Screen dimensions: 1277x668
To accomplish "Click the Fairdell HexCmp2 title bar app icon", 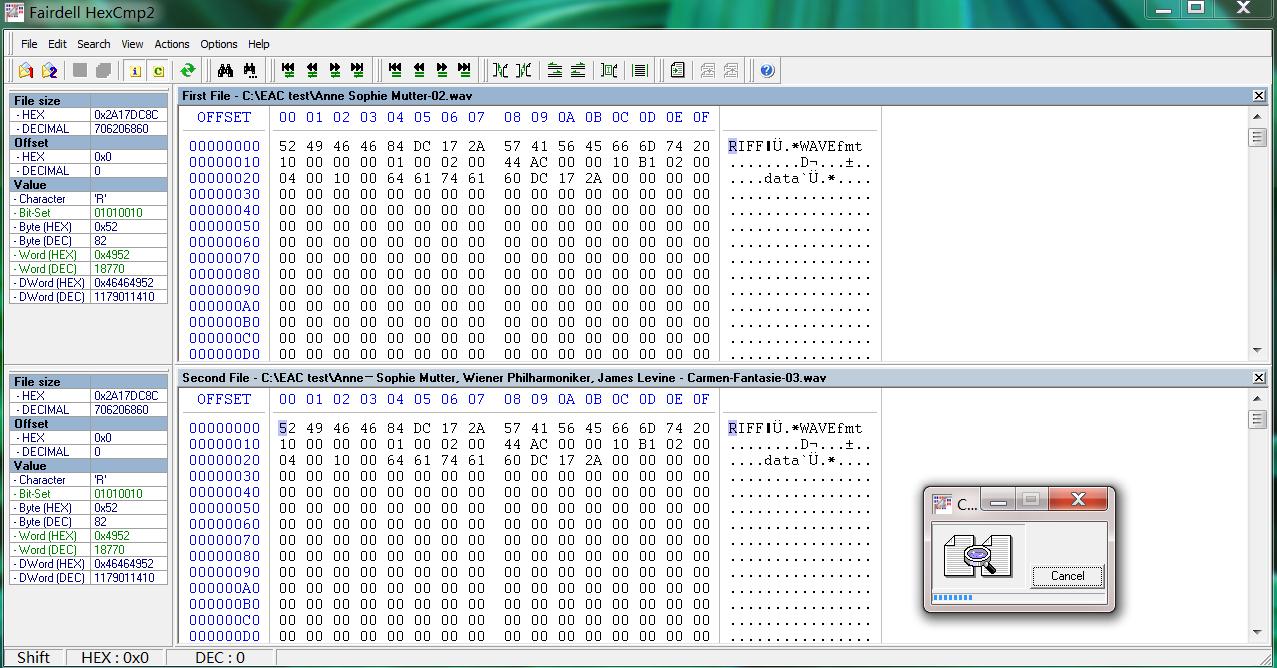I will pyautogui.click(x=13, y=12).
